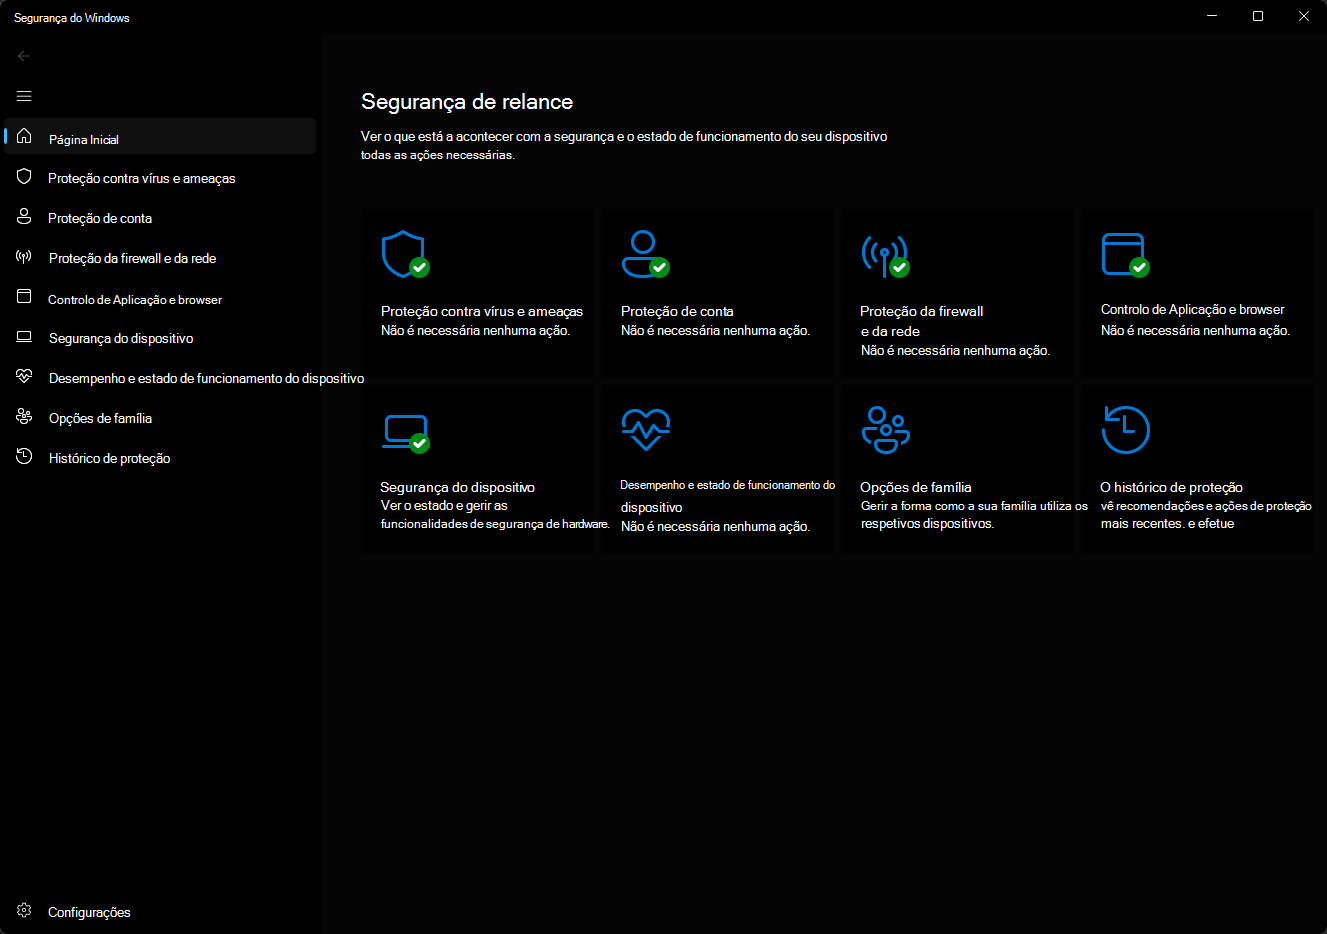1327x934 pixels.
Task: Open the Proteção da firewall e da rede card title
Action: pos(922,321)
